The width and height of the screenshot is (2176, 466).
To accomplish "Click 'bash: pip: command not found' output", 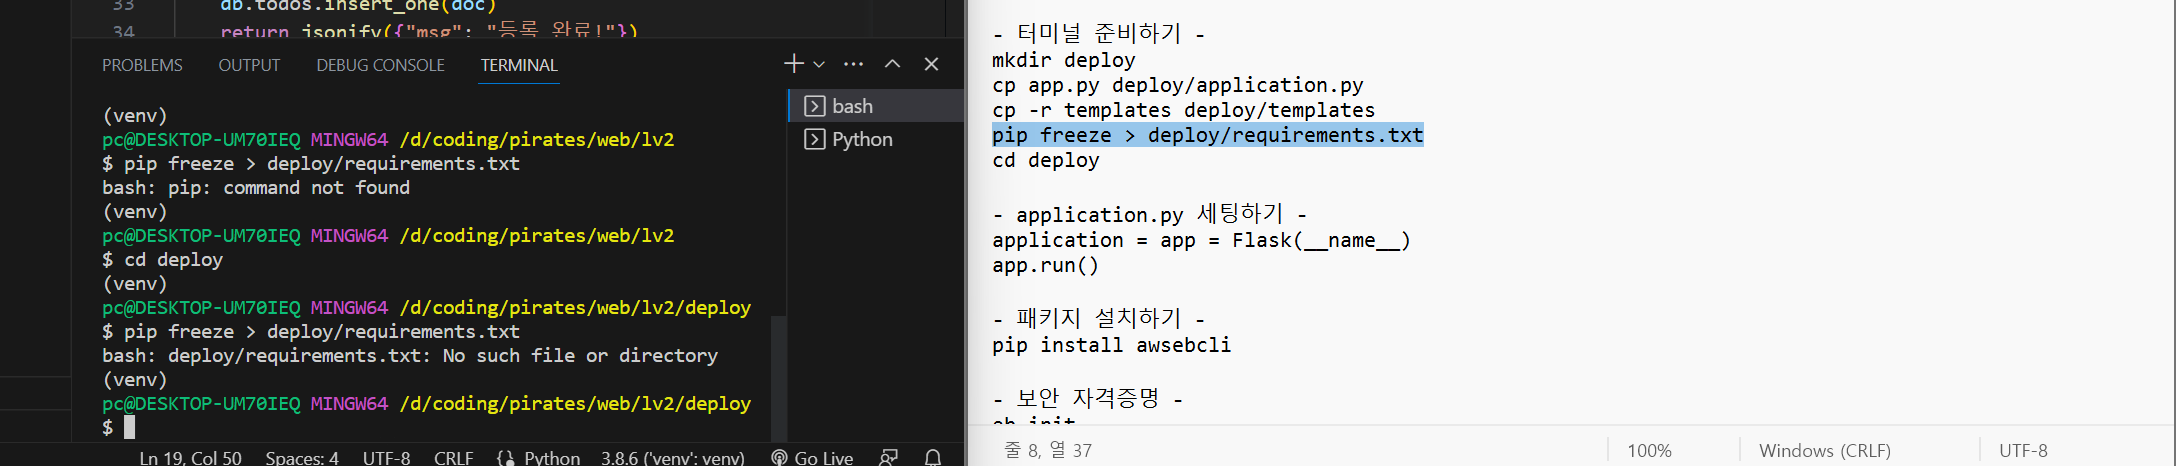I will click(x=256, y=187).
